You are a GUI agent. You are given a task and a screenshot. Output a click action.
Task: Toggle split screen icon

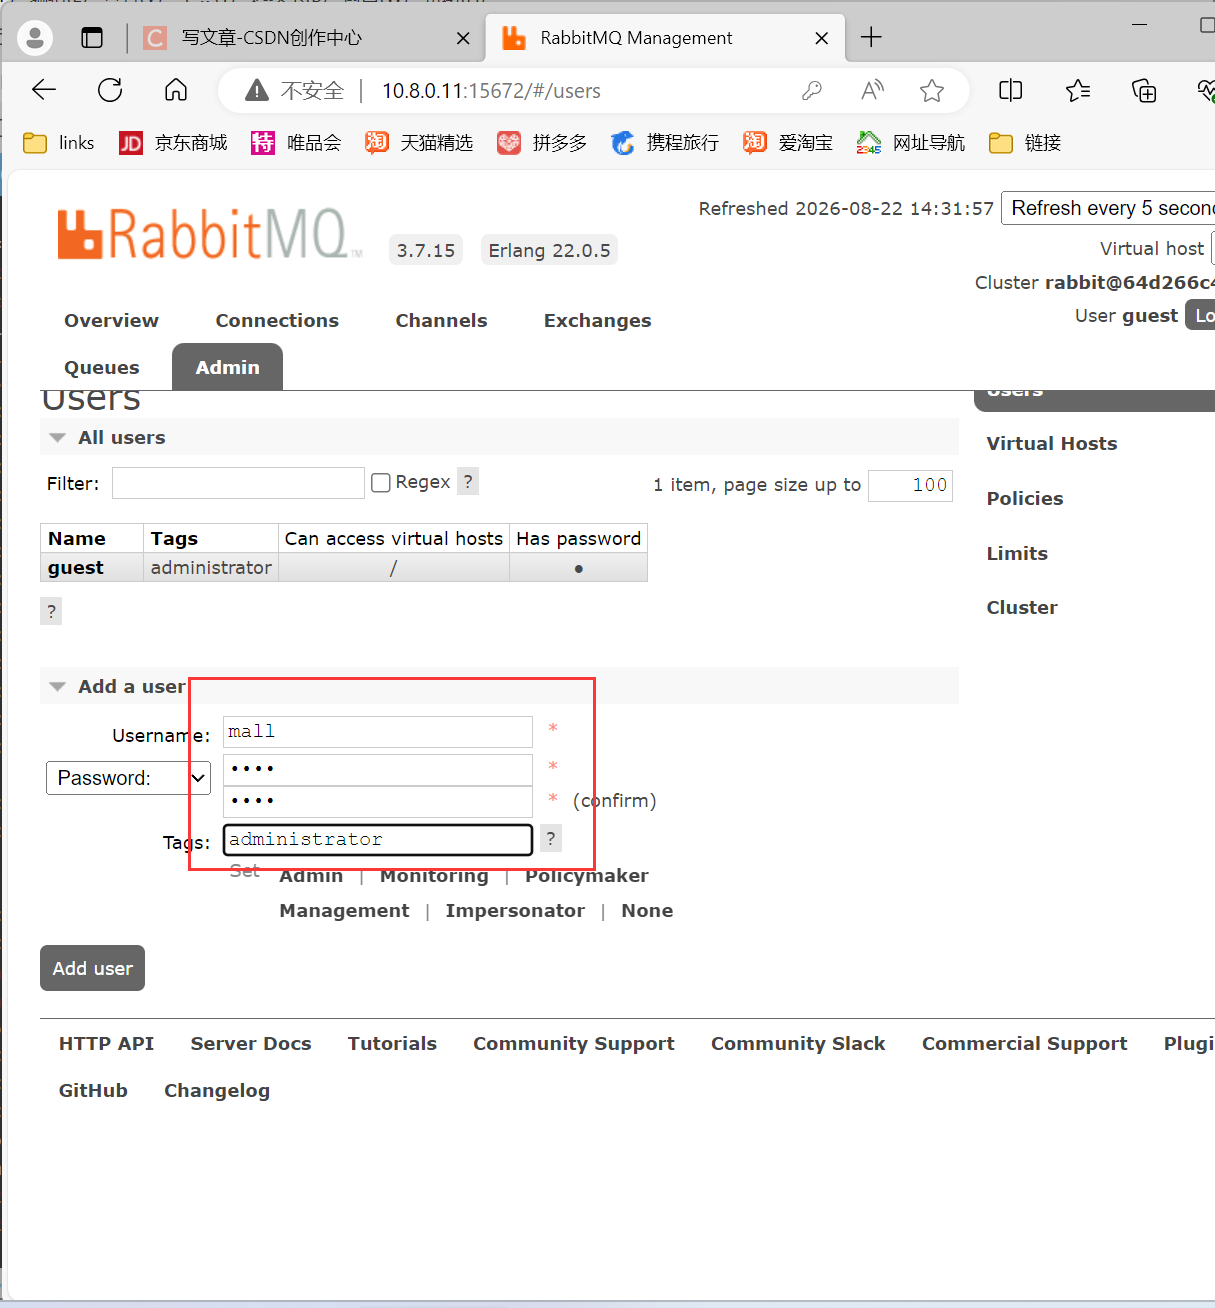coord(1011,91)
